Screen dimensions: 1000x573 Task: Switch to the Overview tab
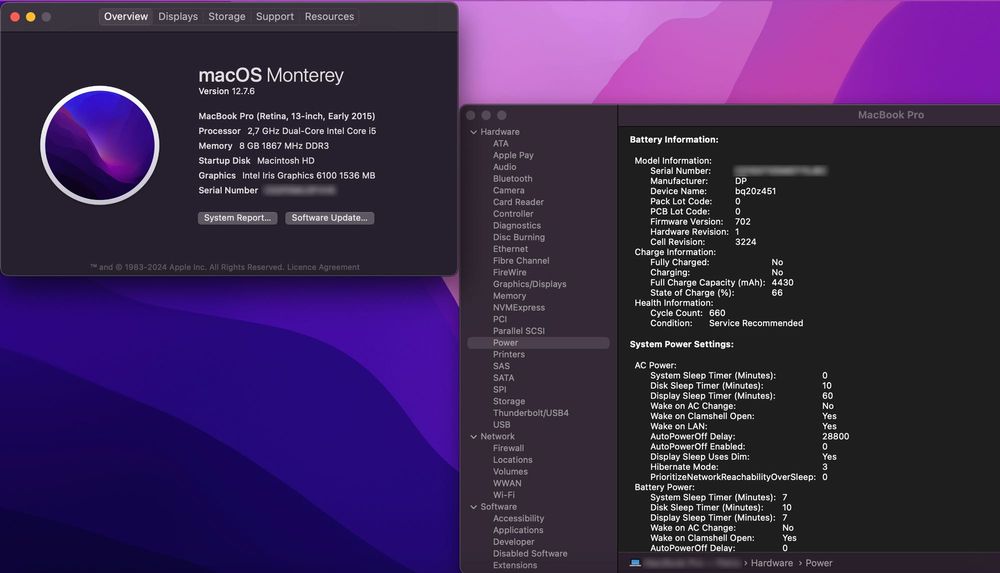[126, 17]
